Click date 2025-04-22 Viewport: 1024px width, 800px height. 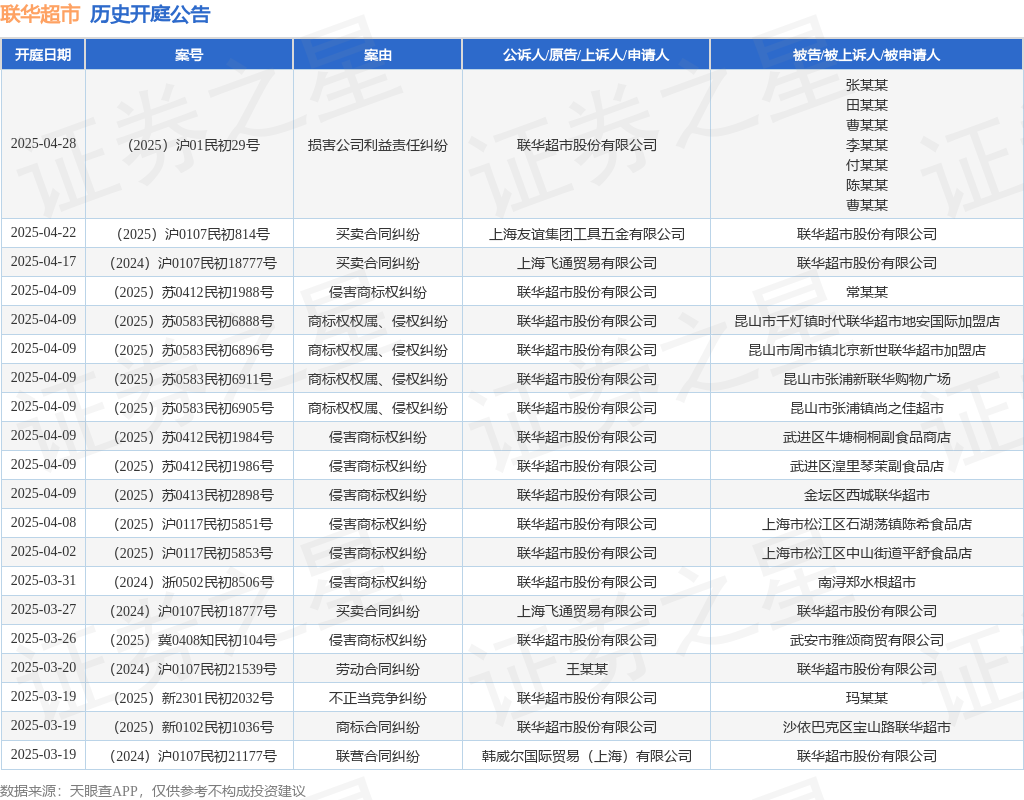tap(43, 232)
